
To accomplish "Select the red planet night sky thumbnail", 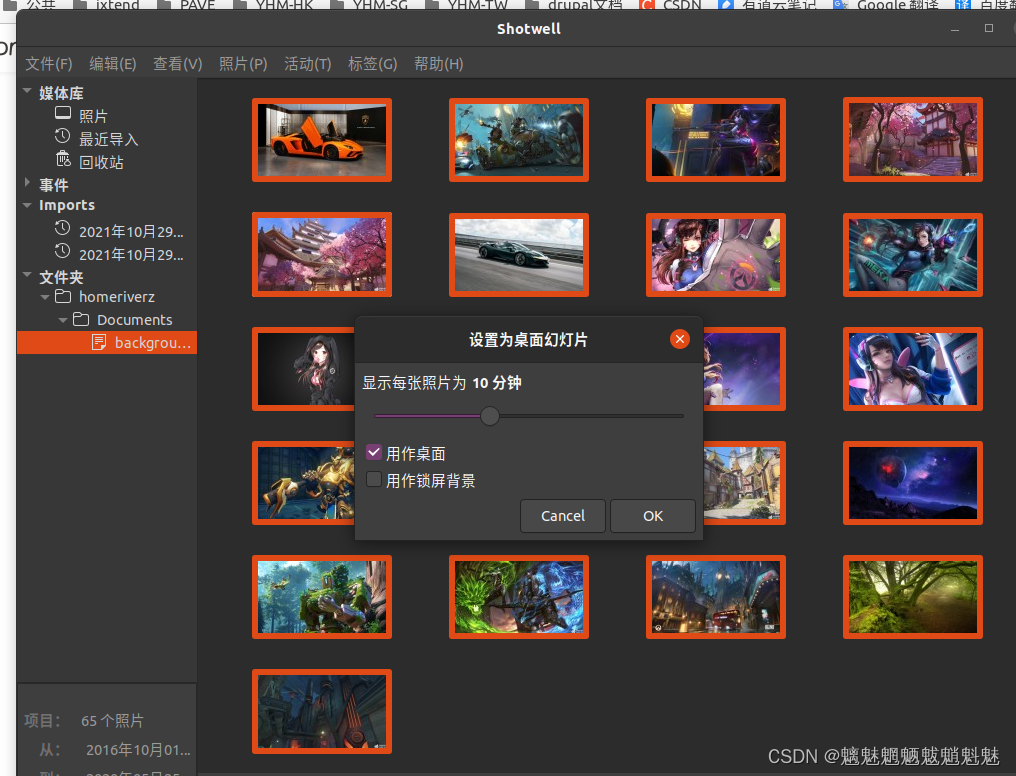I will pyautogui.click(x=913, y=483).
